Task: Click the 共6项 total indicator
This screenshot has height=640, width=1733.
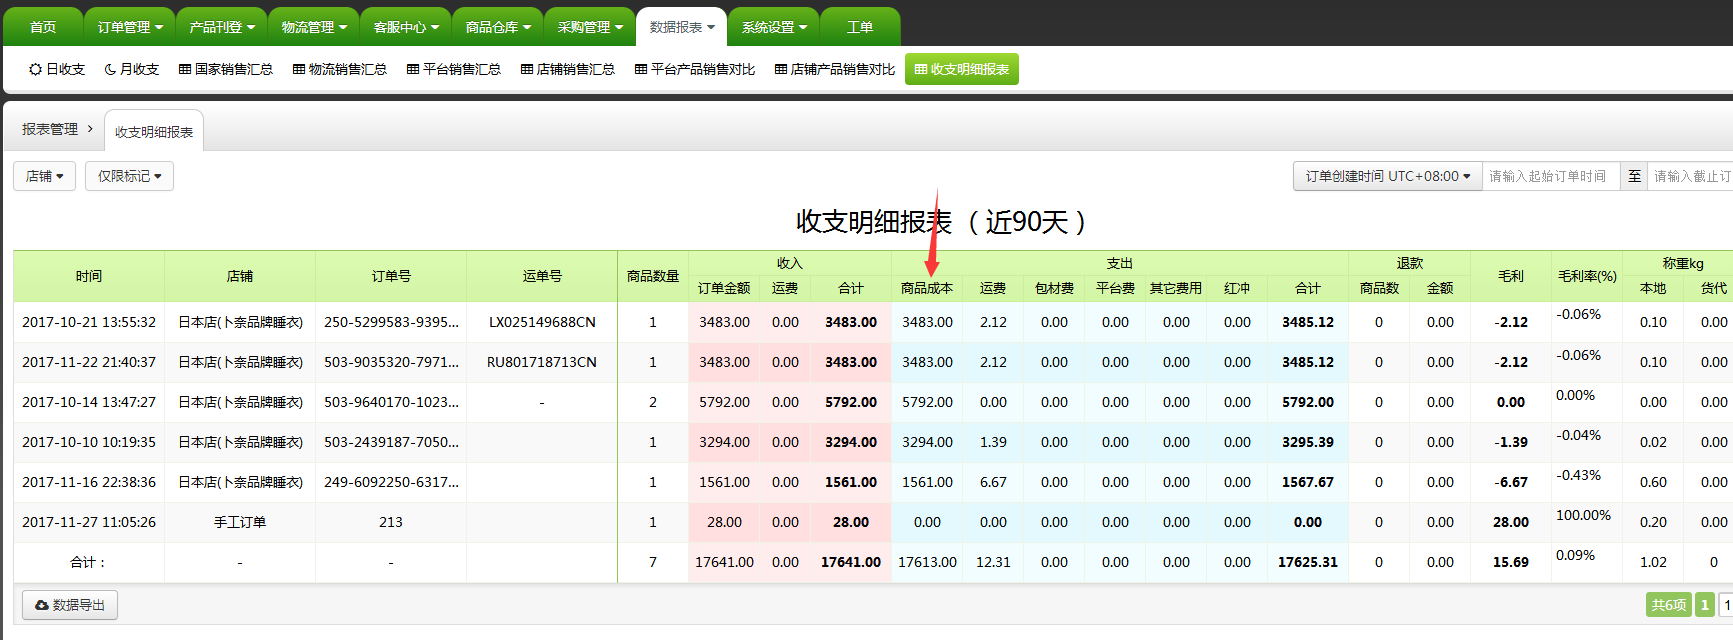Action: coord(1669,605)
